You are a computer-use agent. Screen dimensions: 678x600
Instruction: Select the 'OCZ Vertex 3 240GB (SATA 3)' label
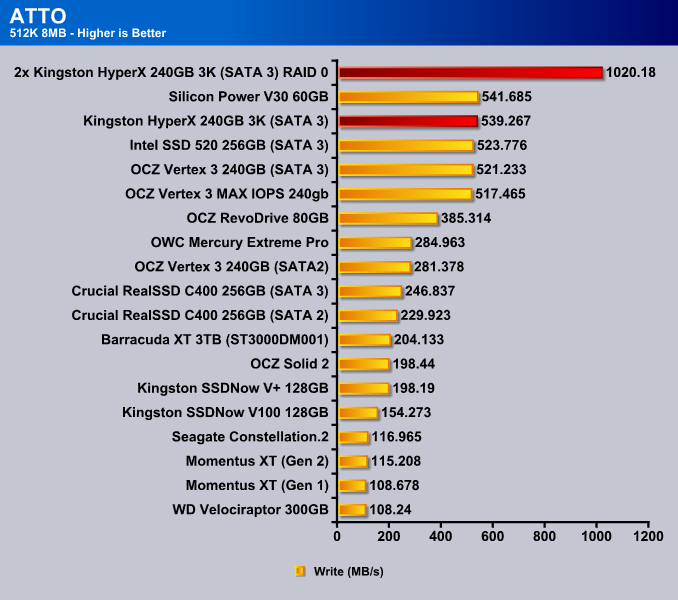pos(230,169)
